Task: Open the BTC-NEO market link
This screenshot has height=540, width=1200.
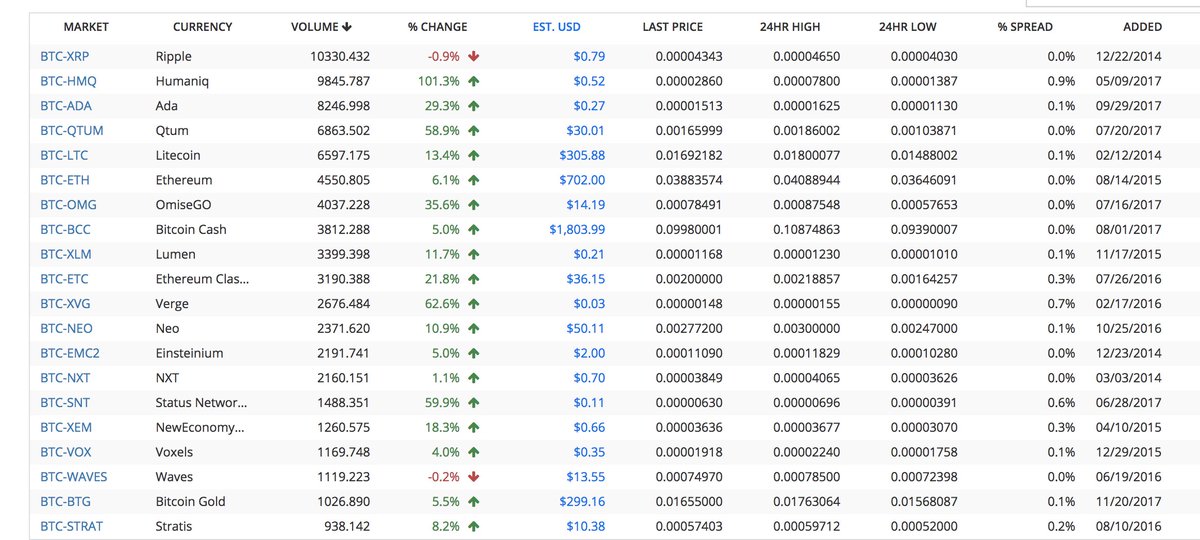Action: click(x=66, y=328)
